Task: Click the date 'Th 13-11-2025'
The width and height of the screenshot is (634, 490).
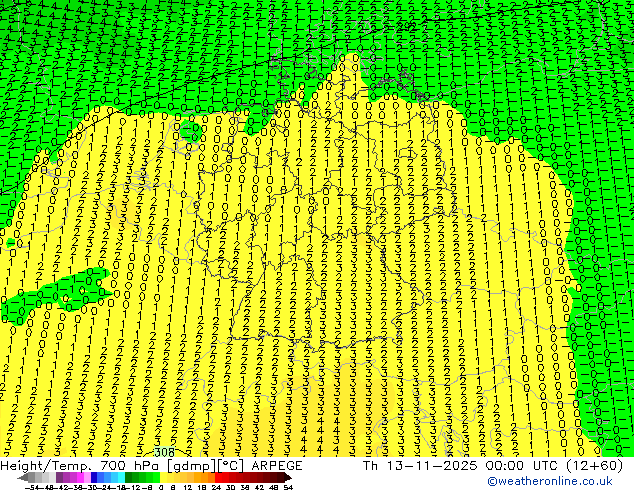Action: (420, 466)
